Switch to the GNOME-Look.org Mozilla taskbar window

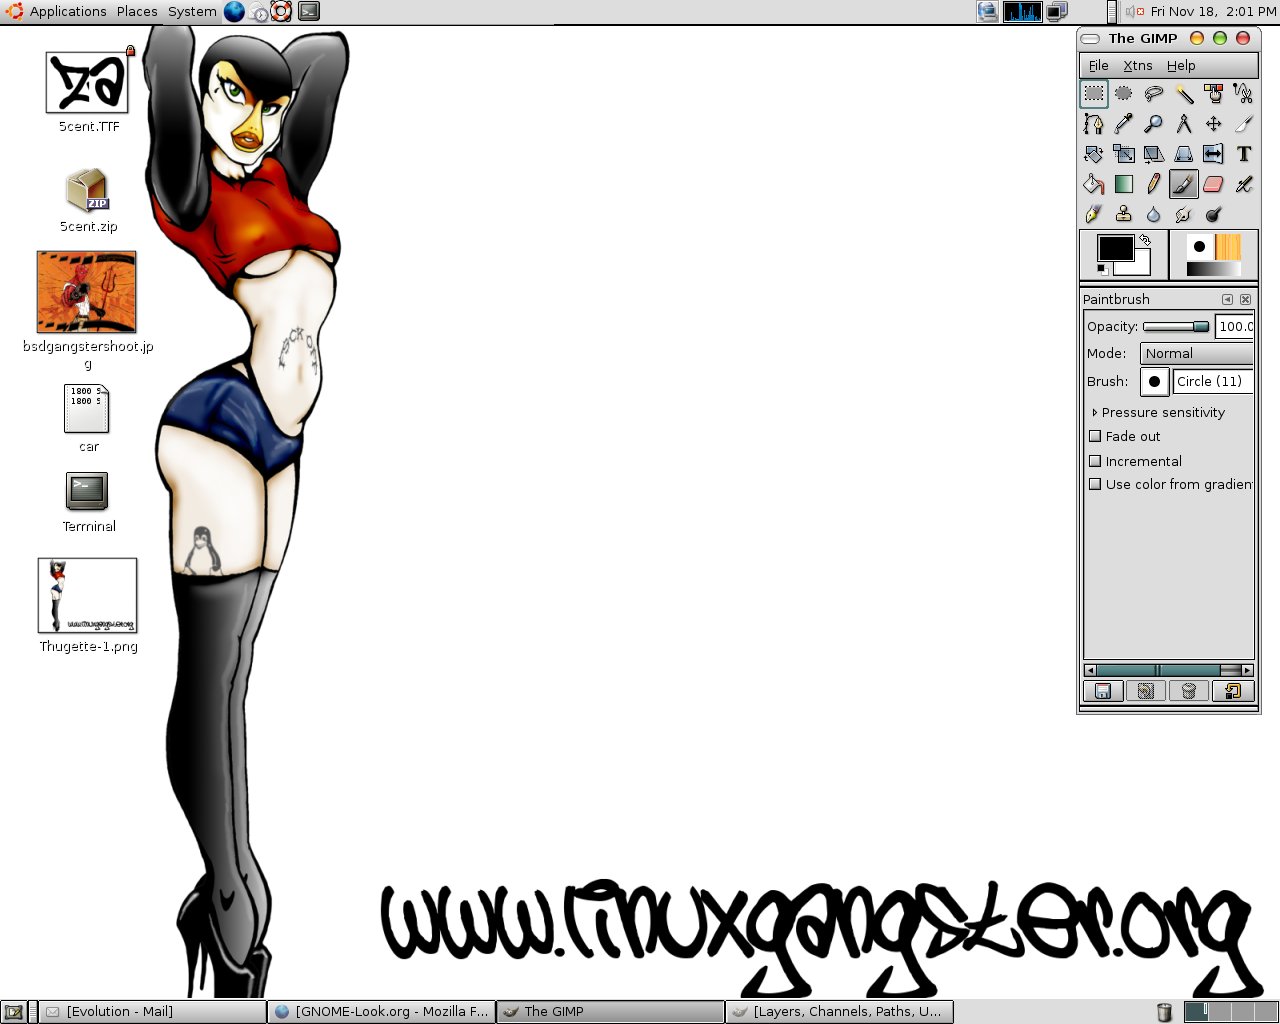(x=382, y=1012)
